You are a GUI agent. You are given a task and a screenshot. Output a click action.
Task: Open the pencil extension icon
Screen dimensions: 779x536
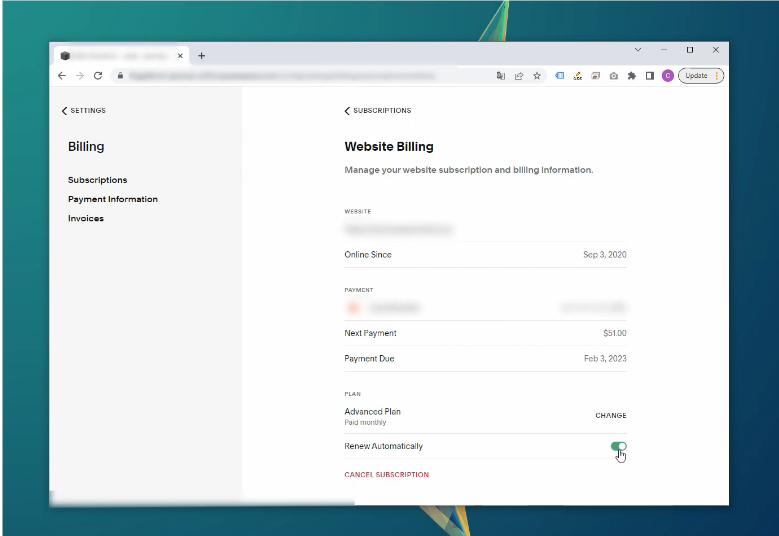click(577, 76)
